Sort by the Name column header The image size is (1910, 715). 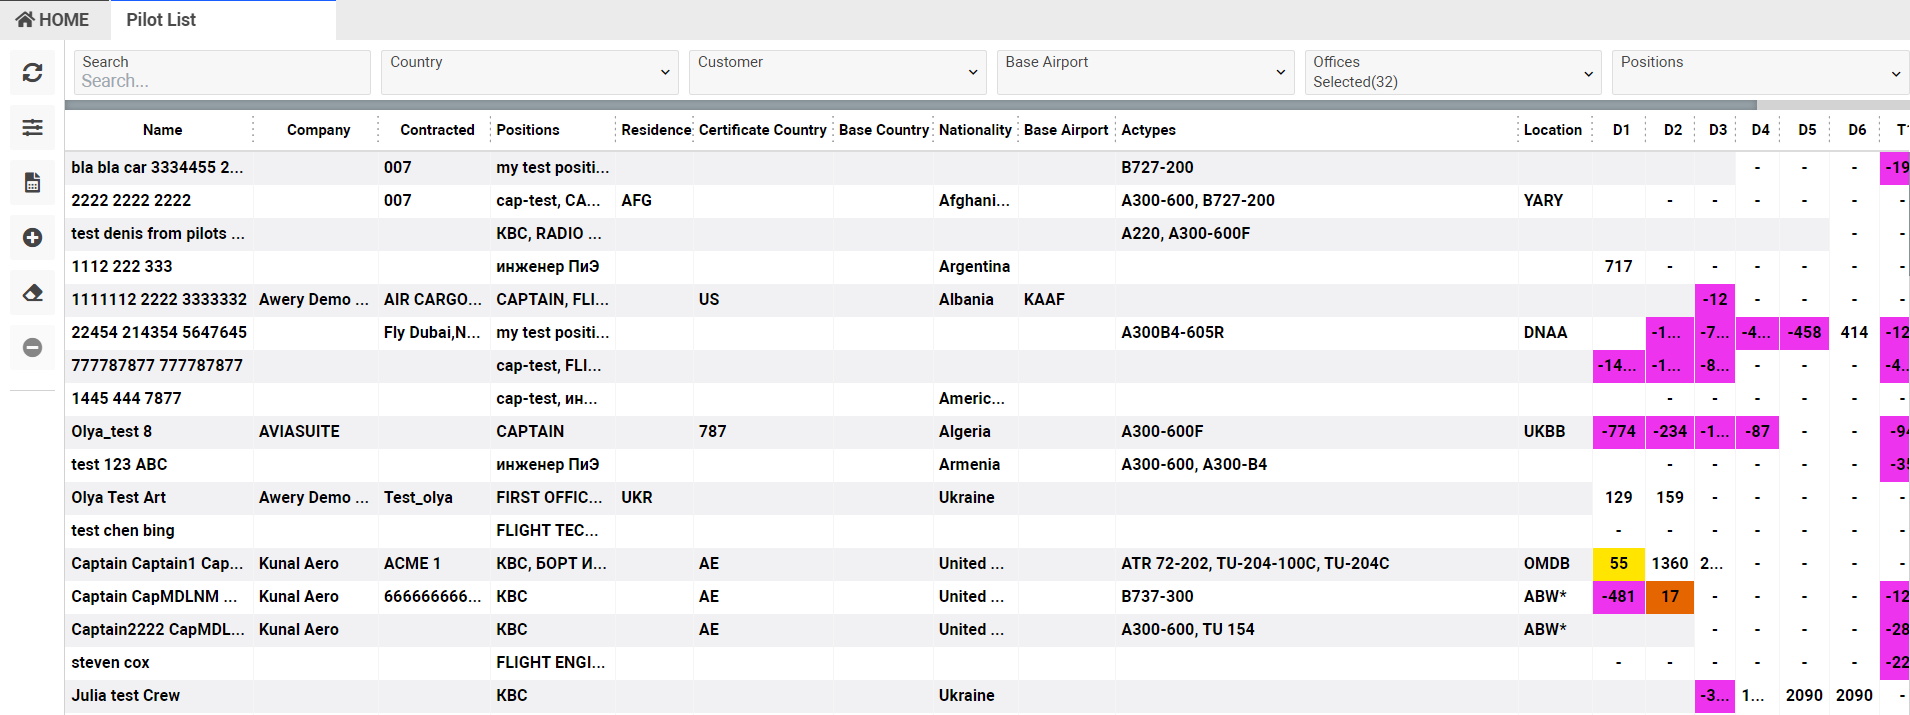pyautogui.click(x=162, y=130)
